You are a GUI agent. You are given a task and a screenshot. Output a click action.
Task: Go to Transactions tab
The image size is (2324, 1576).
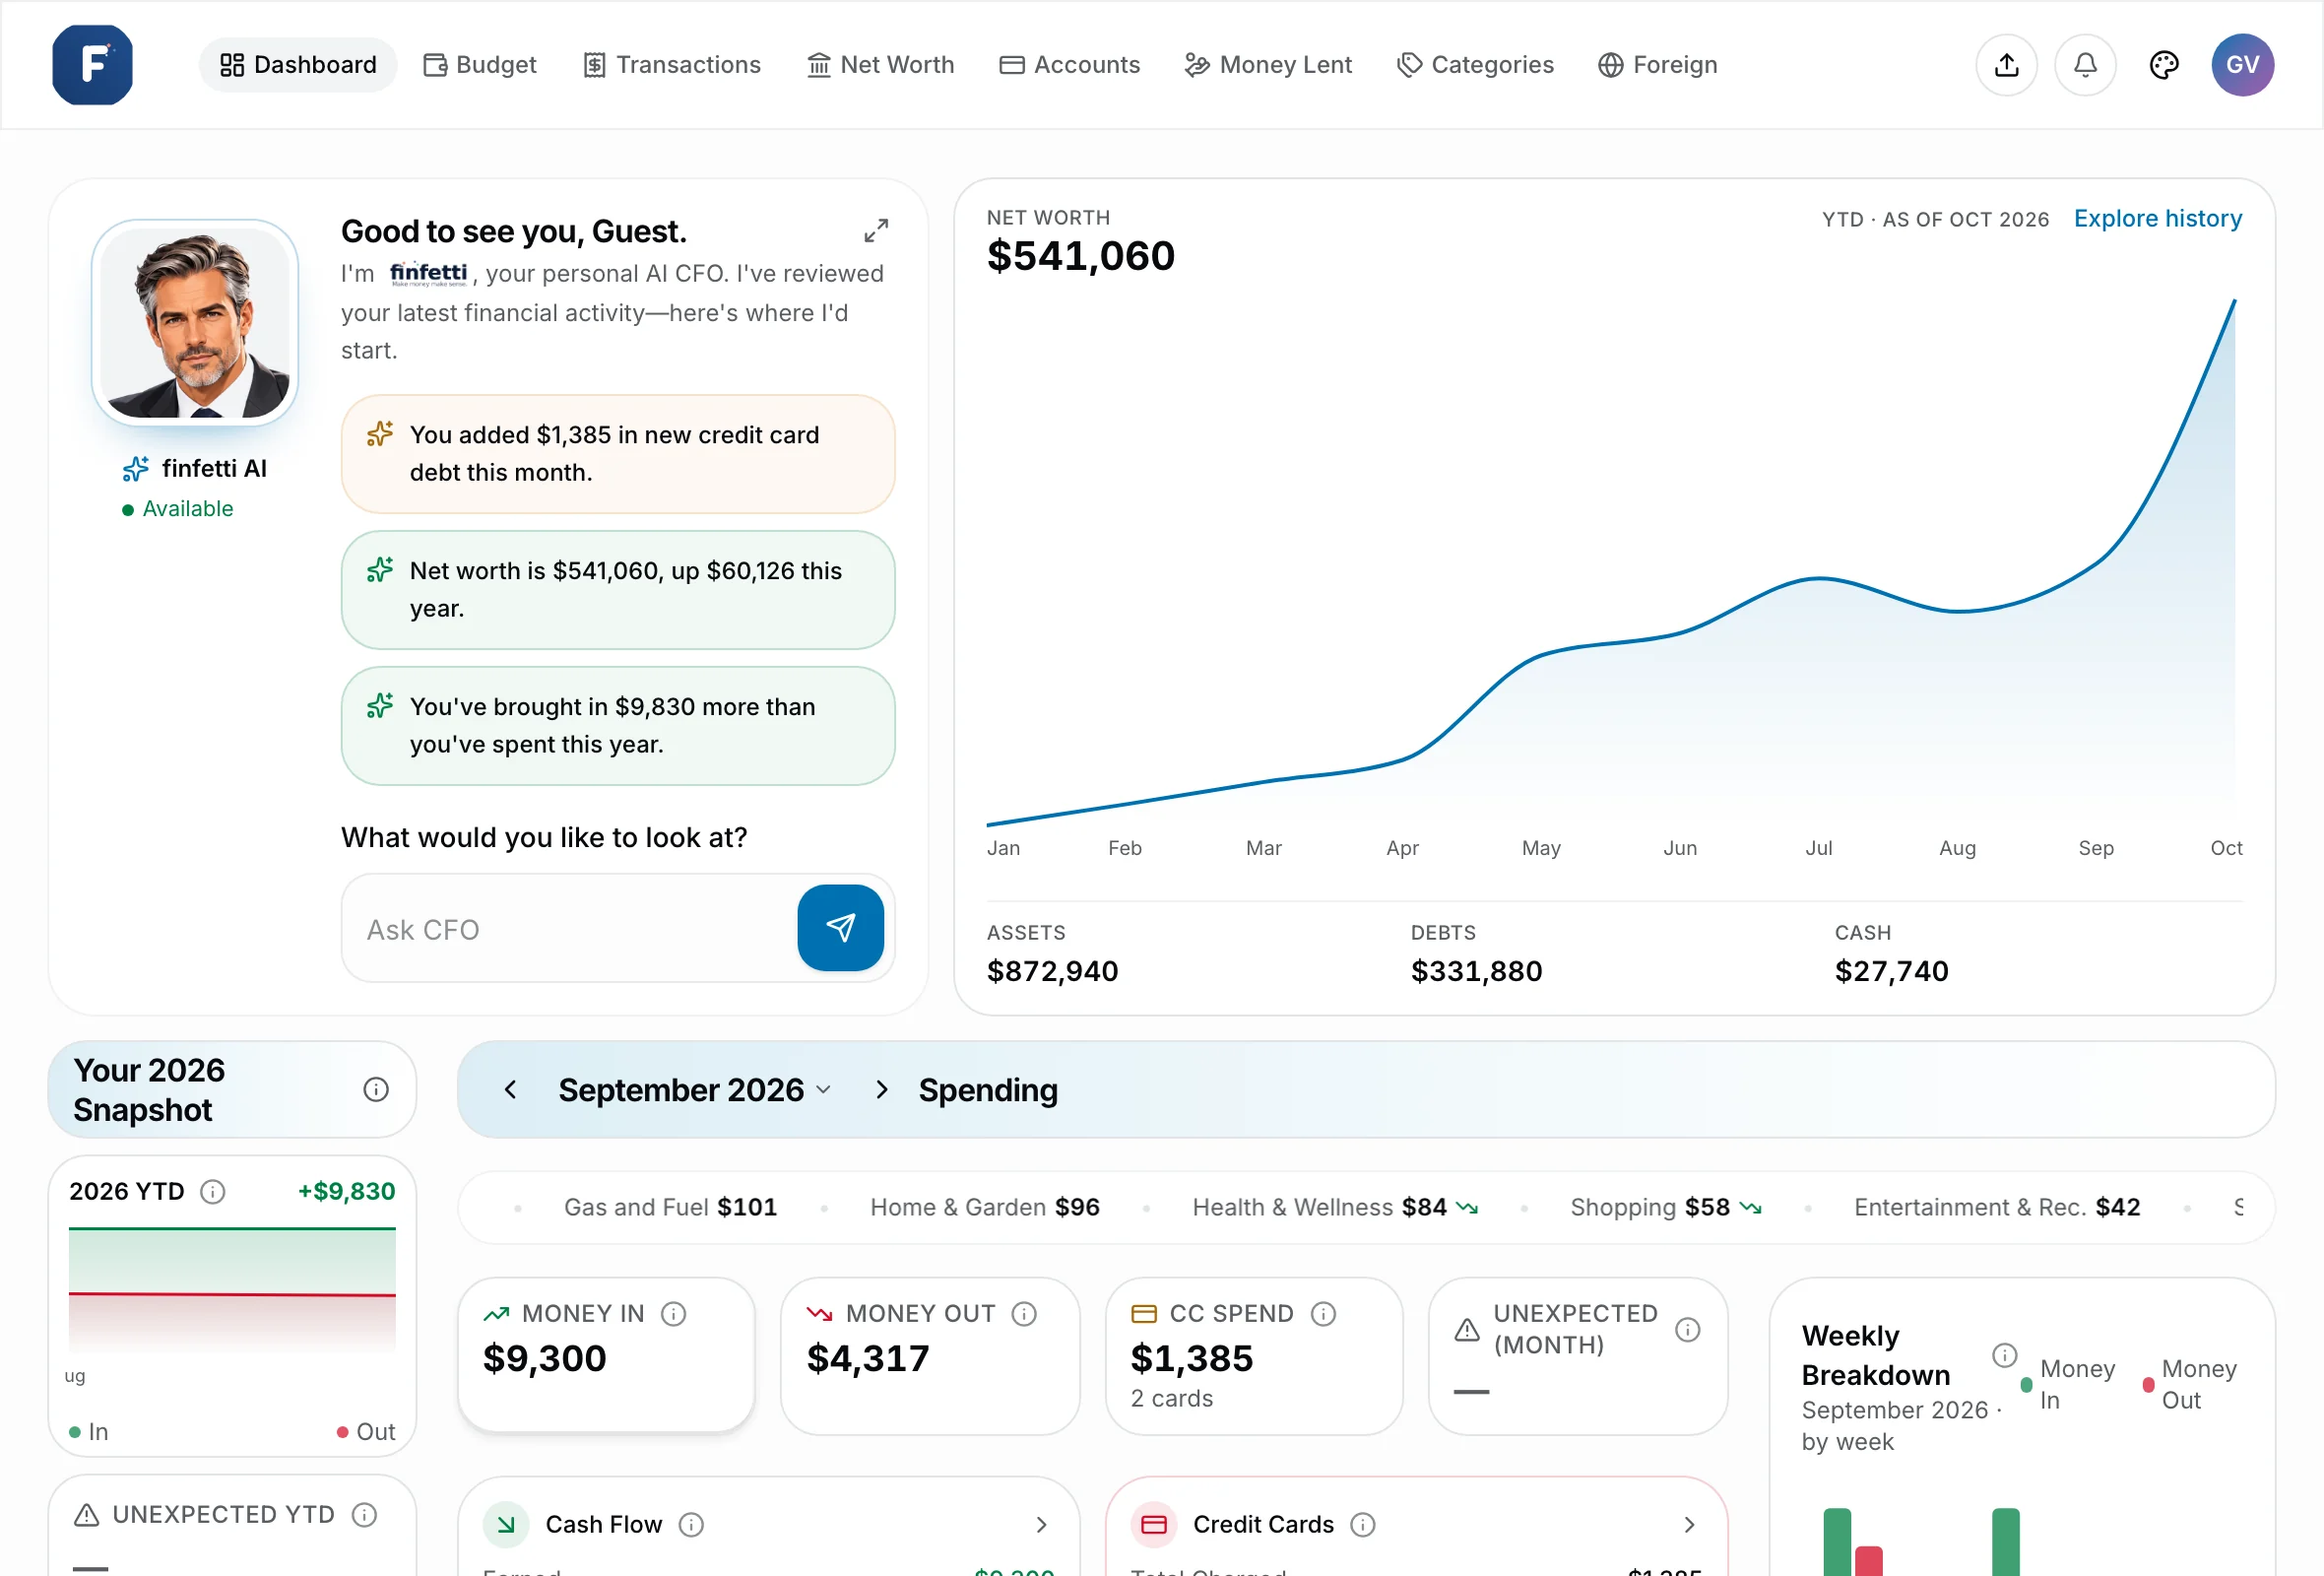pyautogui.click(x=672, y=65)
